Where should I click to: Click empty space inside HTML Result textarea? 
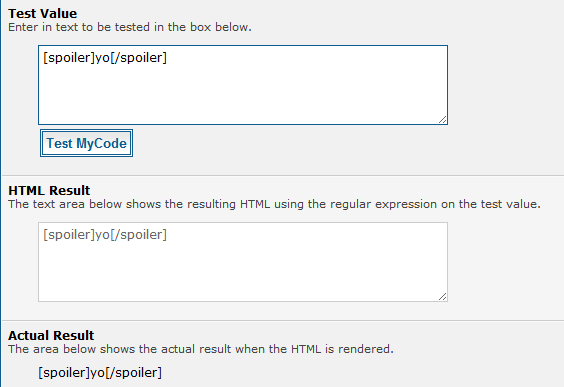pos(243,272)
